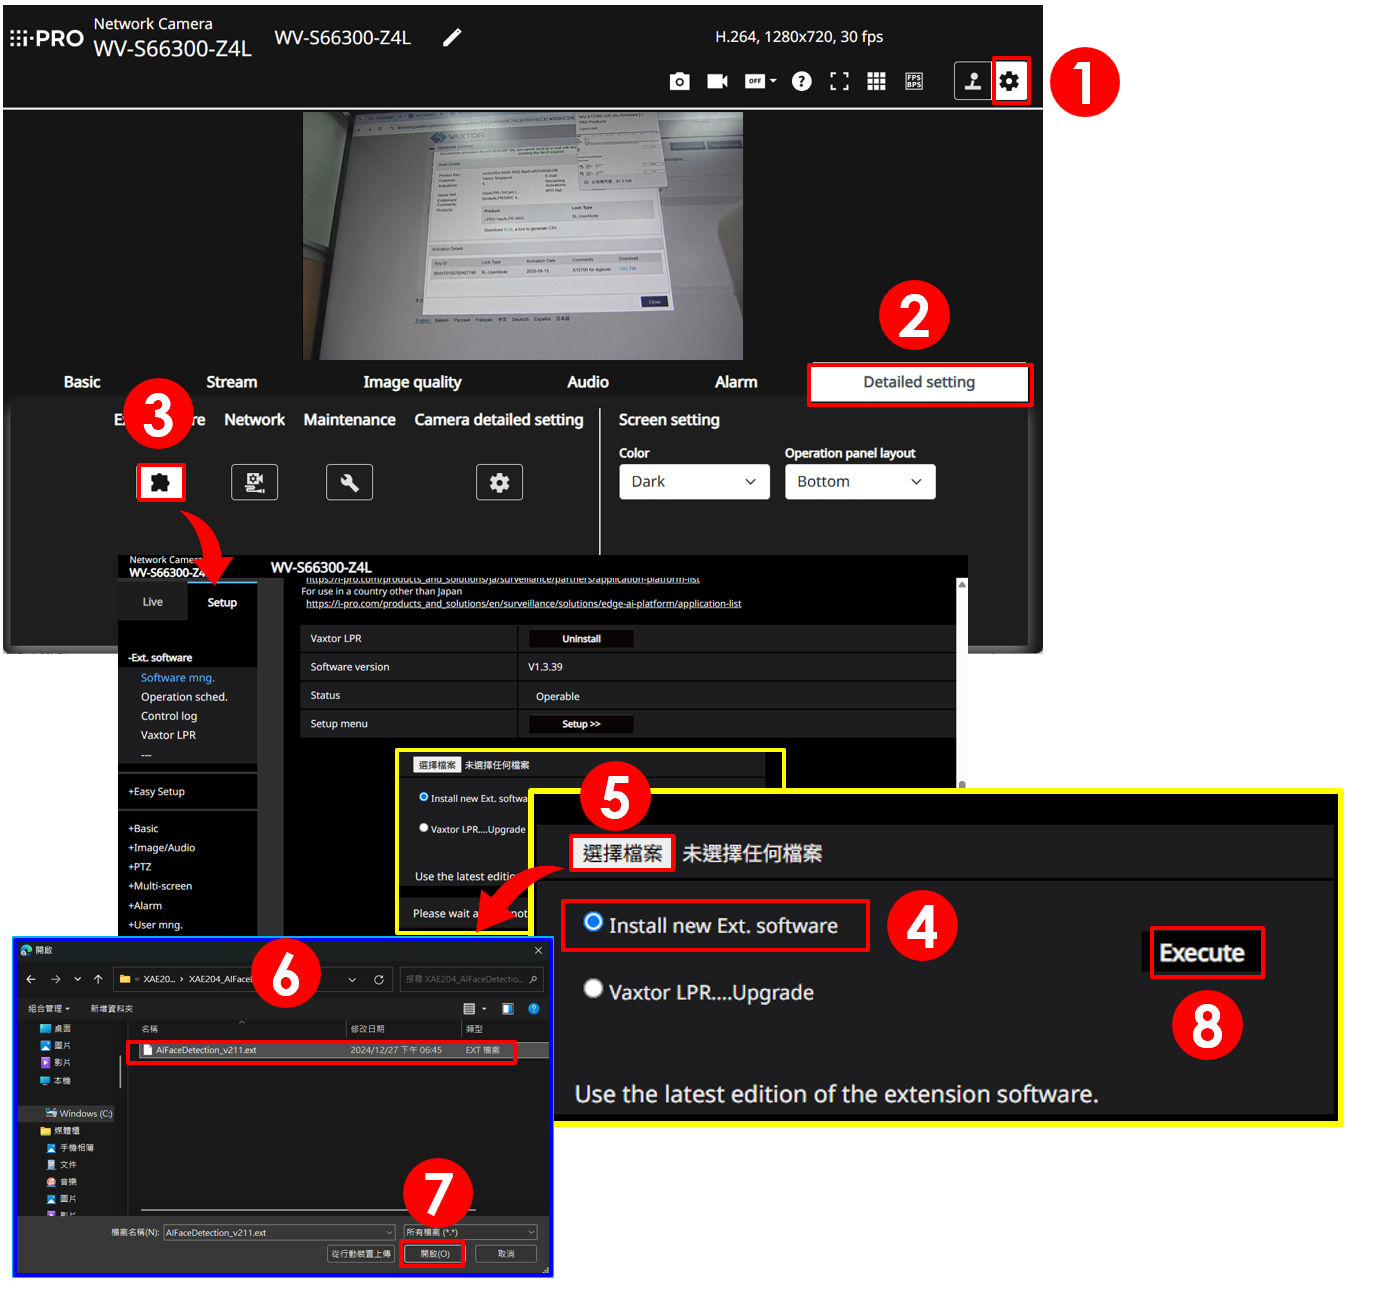Open the 組合管理 dropdown in the file dialog
The height and width of the screenshot is (1296, 1386).
(x=49, y=1009)
